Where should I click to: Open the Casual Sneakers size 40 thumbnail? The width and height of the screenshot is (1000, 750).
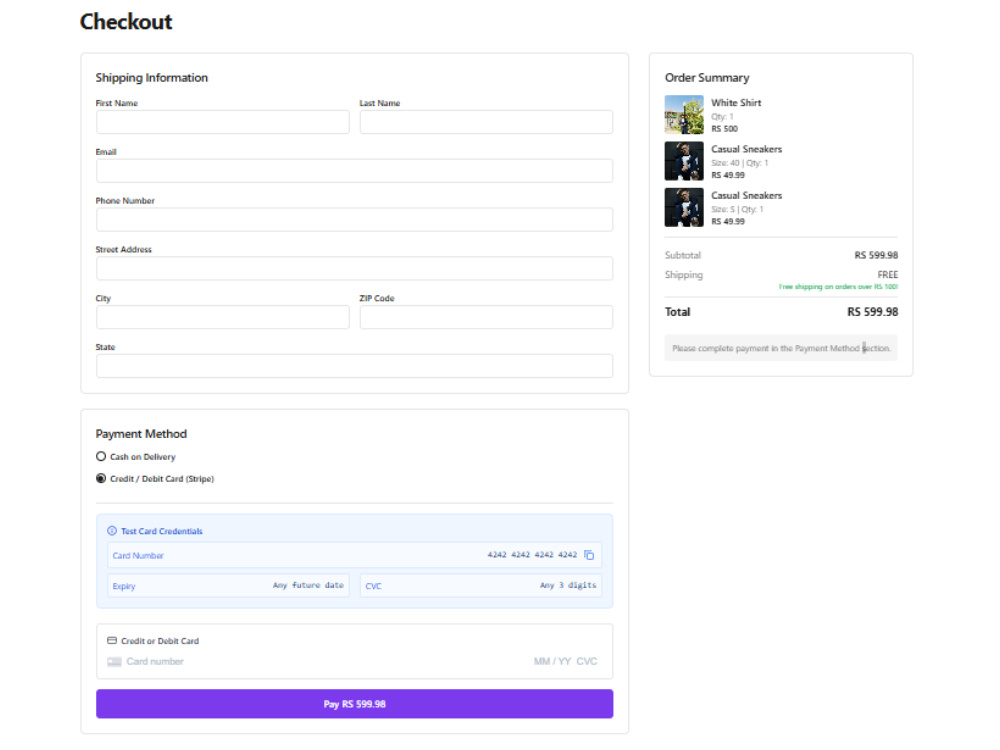click(684, 161)
